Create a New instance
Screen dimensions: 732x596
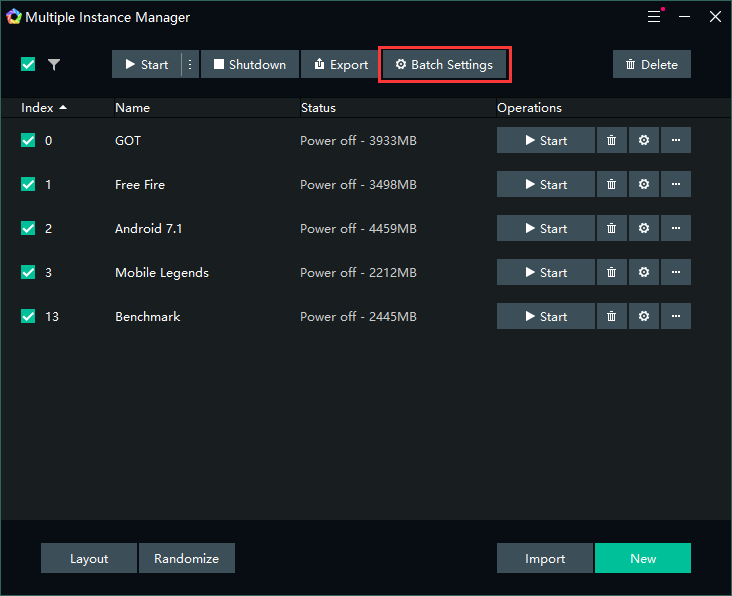coord(642,559)
